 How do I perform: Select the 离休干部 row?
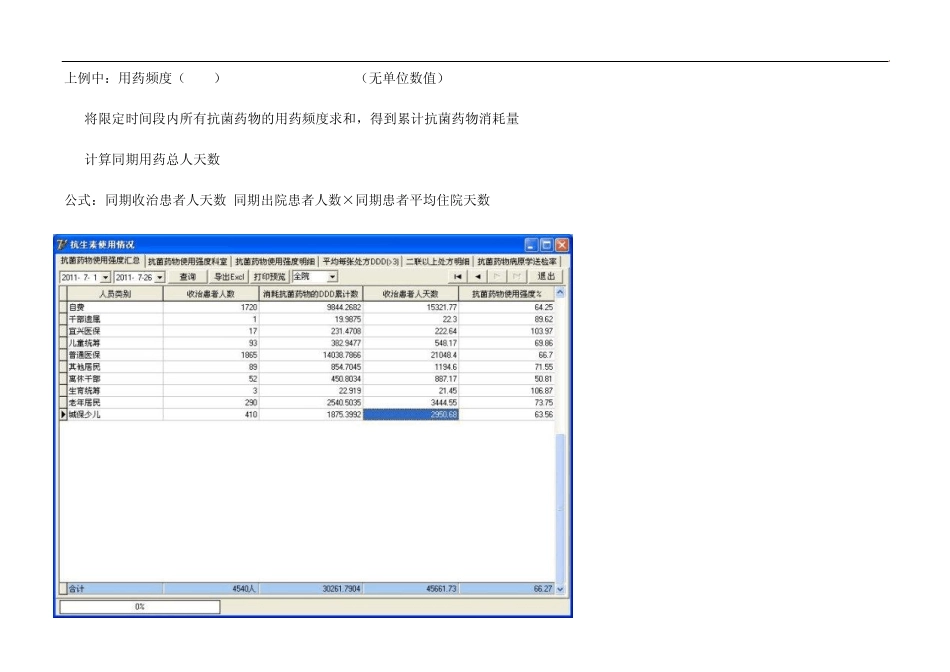(307, 379)
